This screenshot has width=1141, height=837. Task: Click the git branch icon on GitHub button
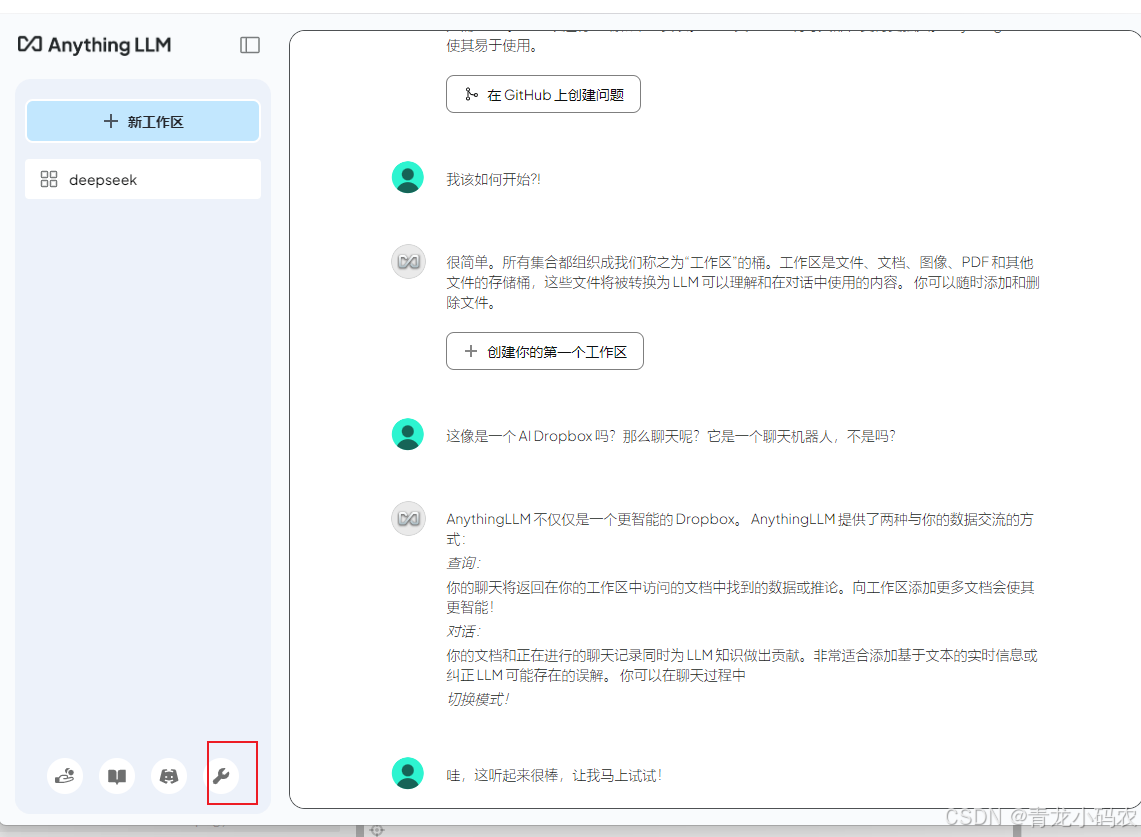[x=472, y=95]
